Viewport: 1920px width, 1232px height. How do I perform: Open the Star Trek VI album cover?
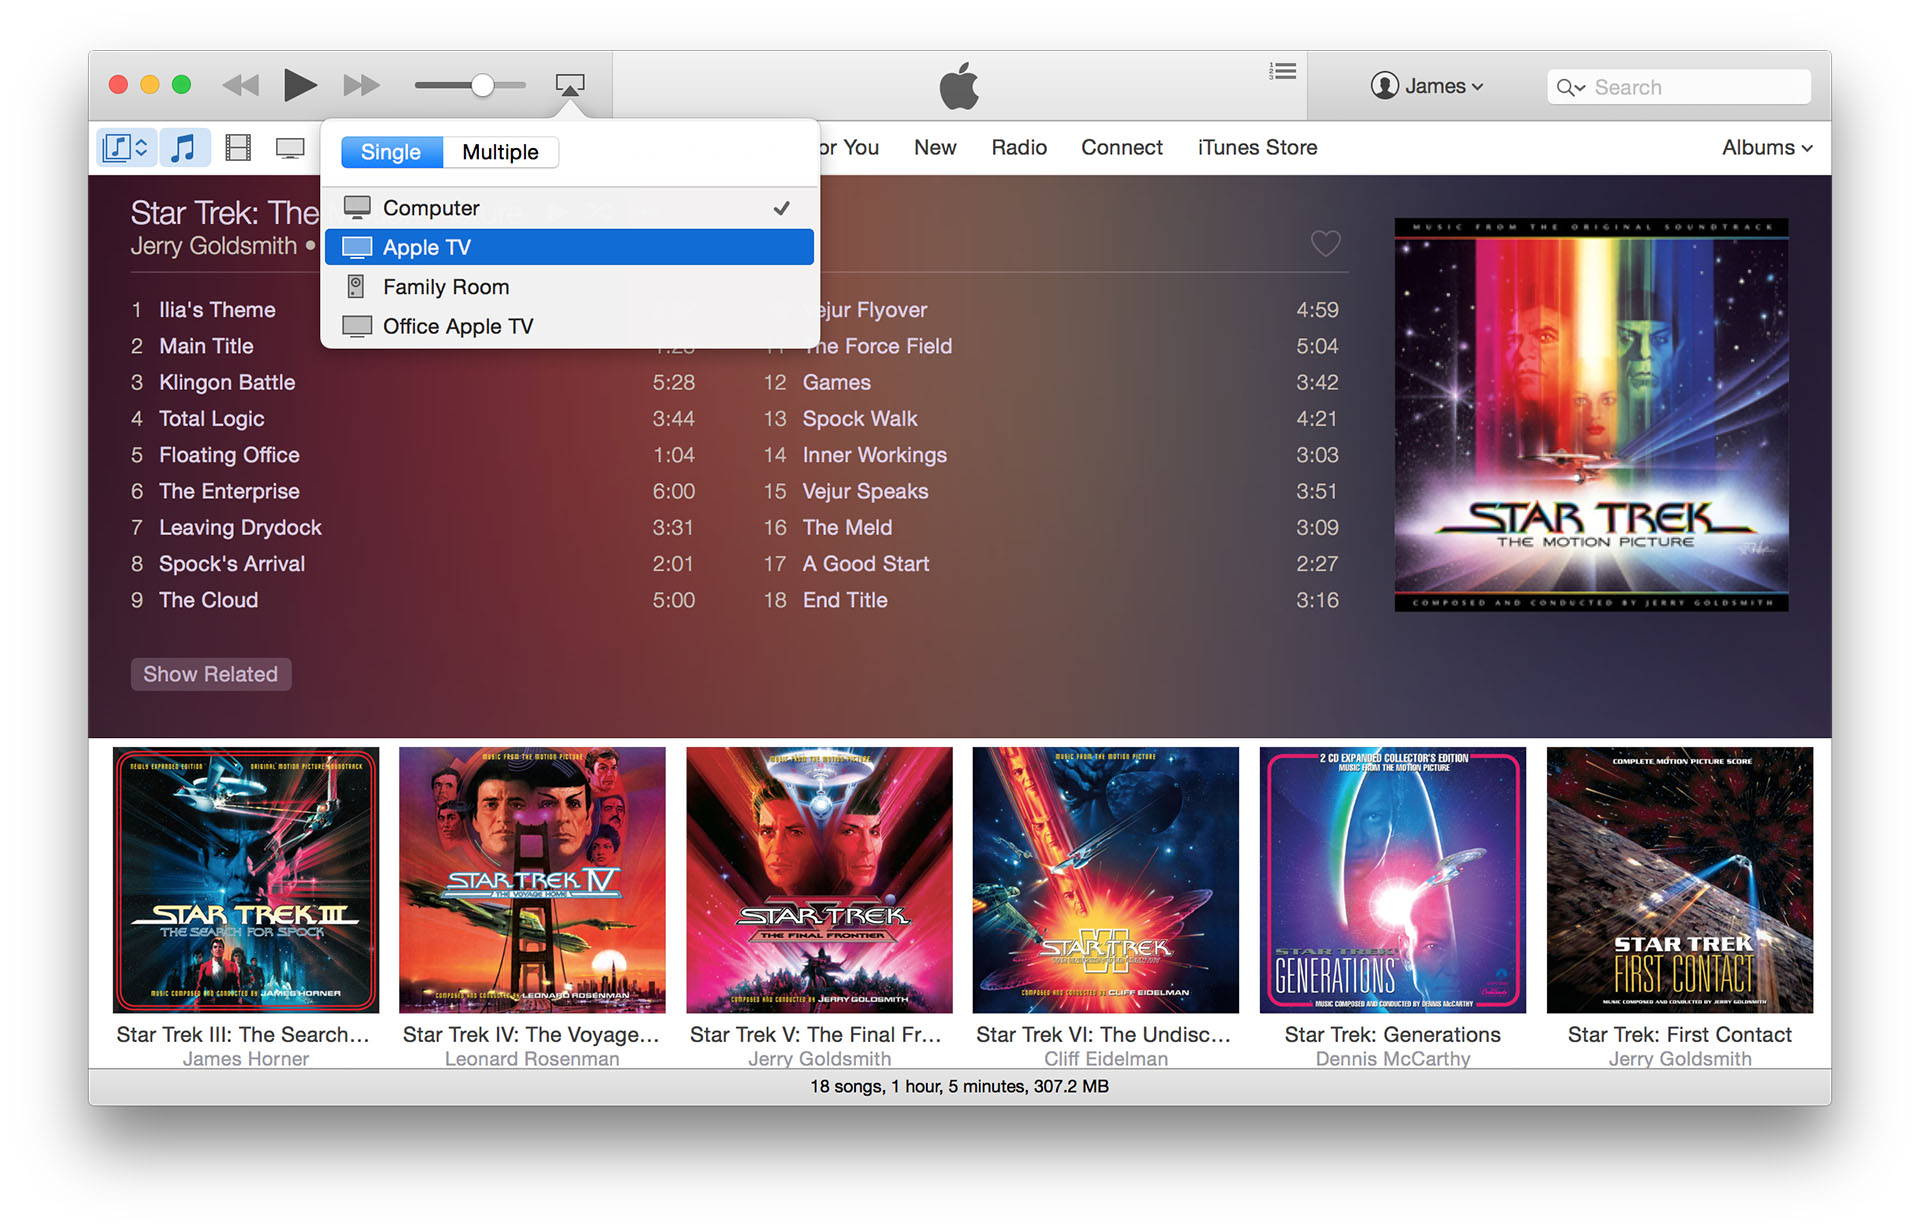pos(1106,880)
